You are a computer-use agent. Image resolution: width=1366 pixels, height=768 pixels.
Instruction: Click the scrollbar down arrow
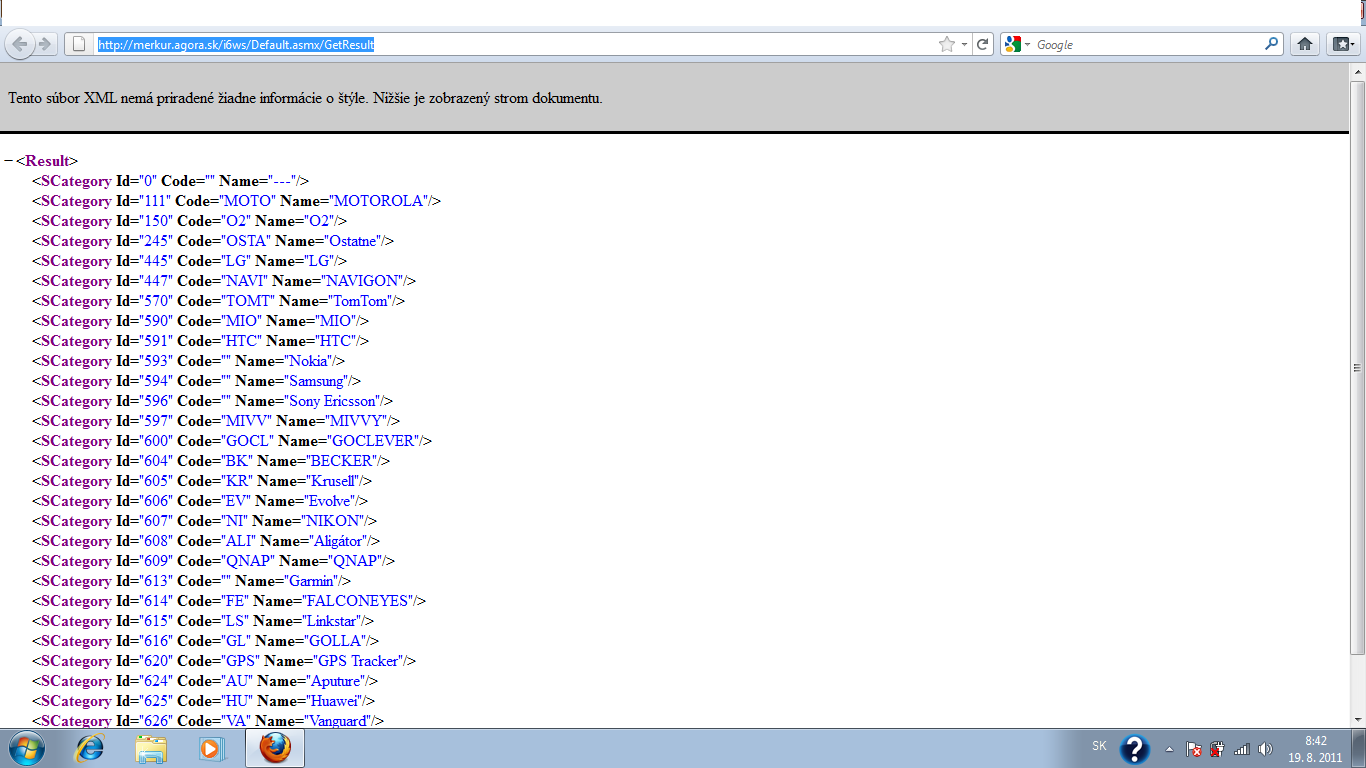point(1357,720)
